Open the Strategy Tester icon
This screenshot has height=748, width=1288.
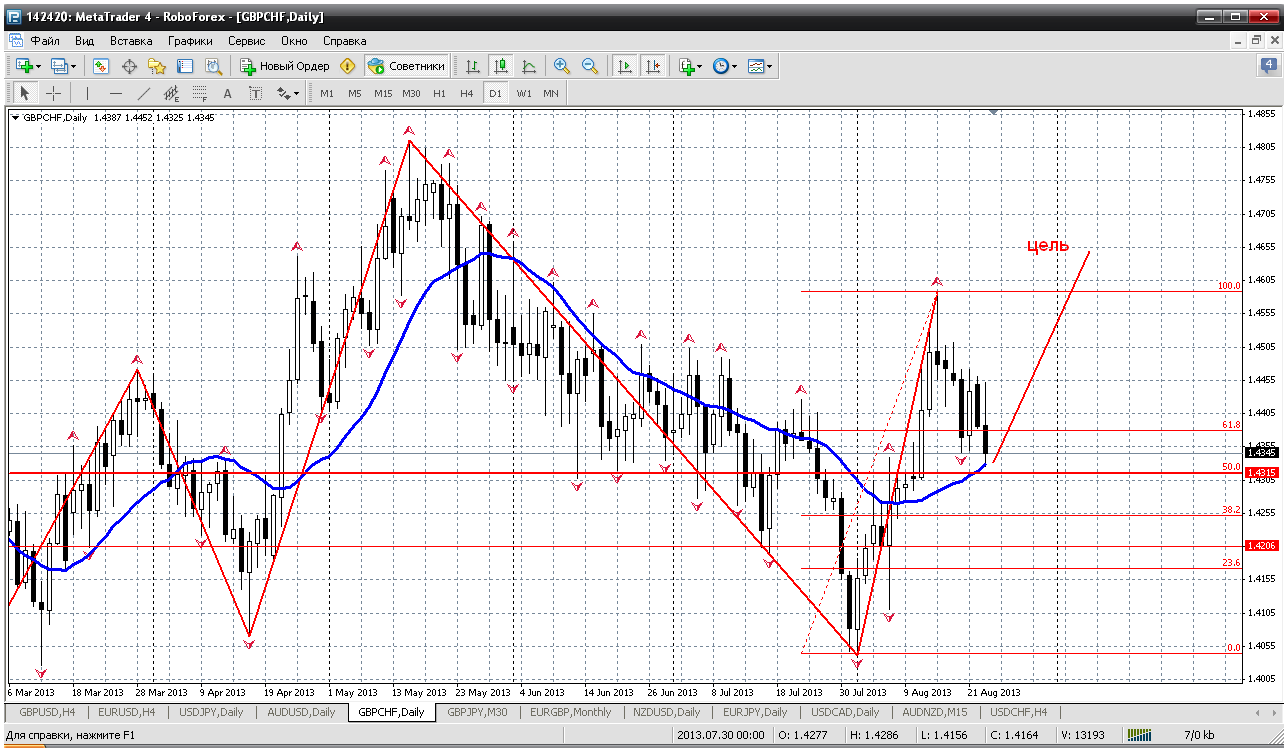(213, 66)
